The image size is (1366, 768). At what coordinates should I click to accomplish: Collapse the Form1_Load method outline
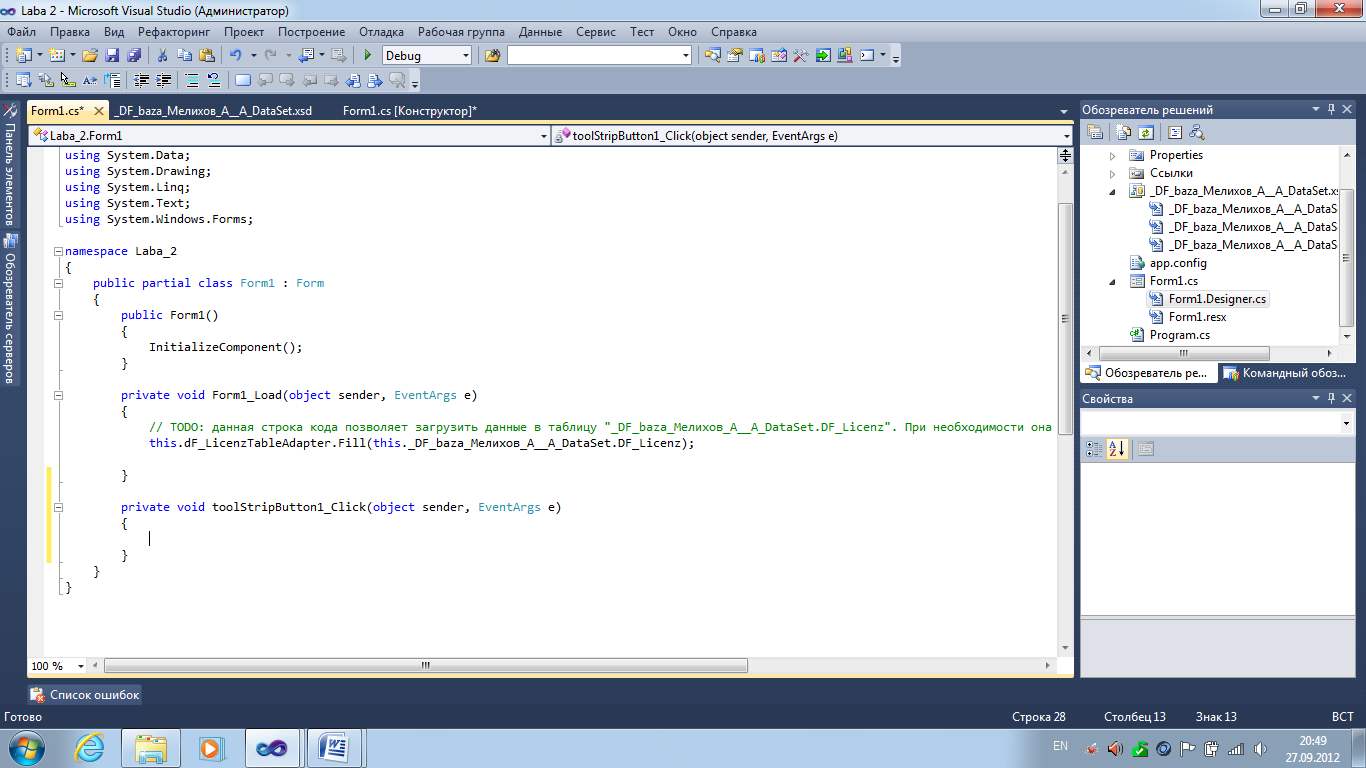pyautogui.click(x=58, y=395)
